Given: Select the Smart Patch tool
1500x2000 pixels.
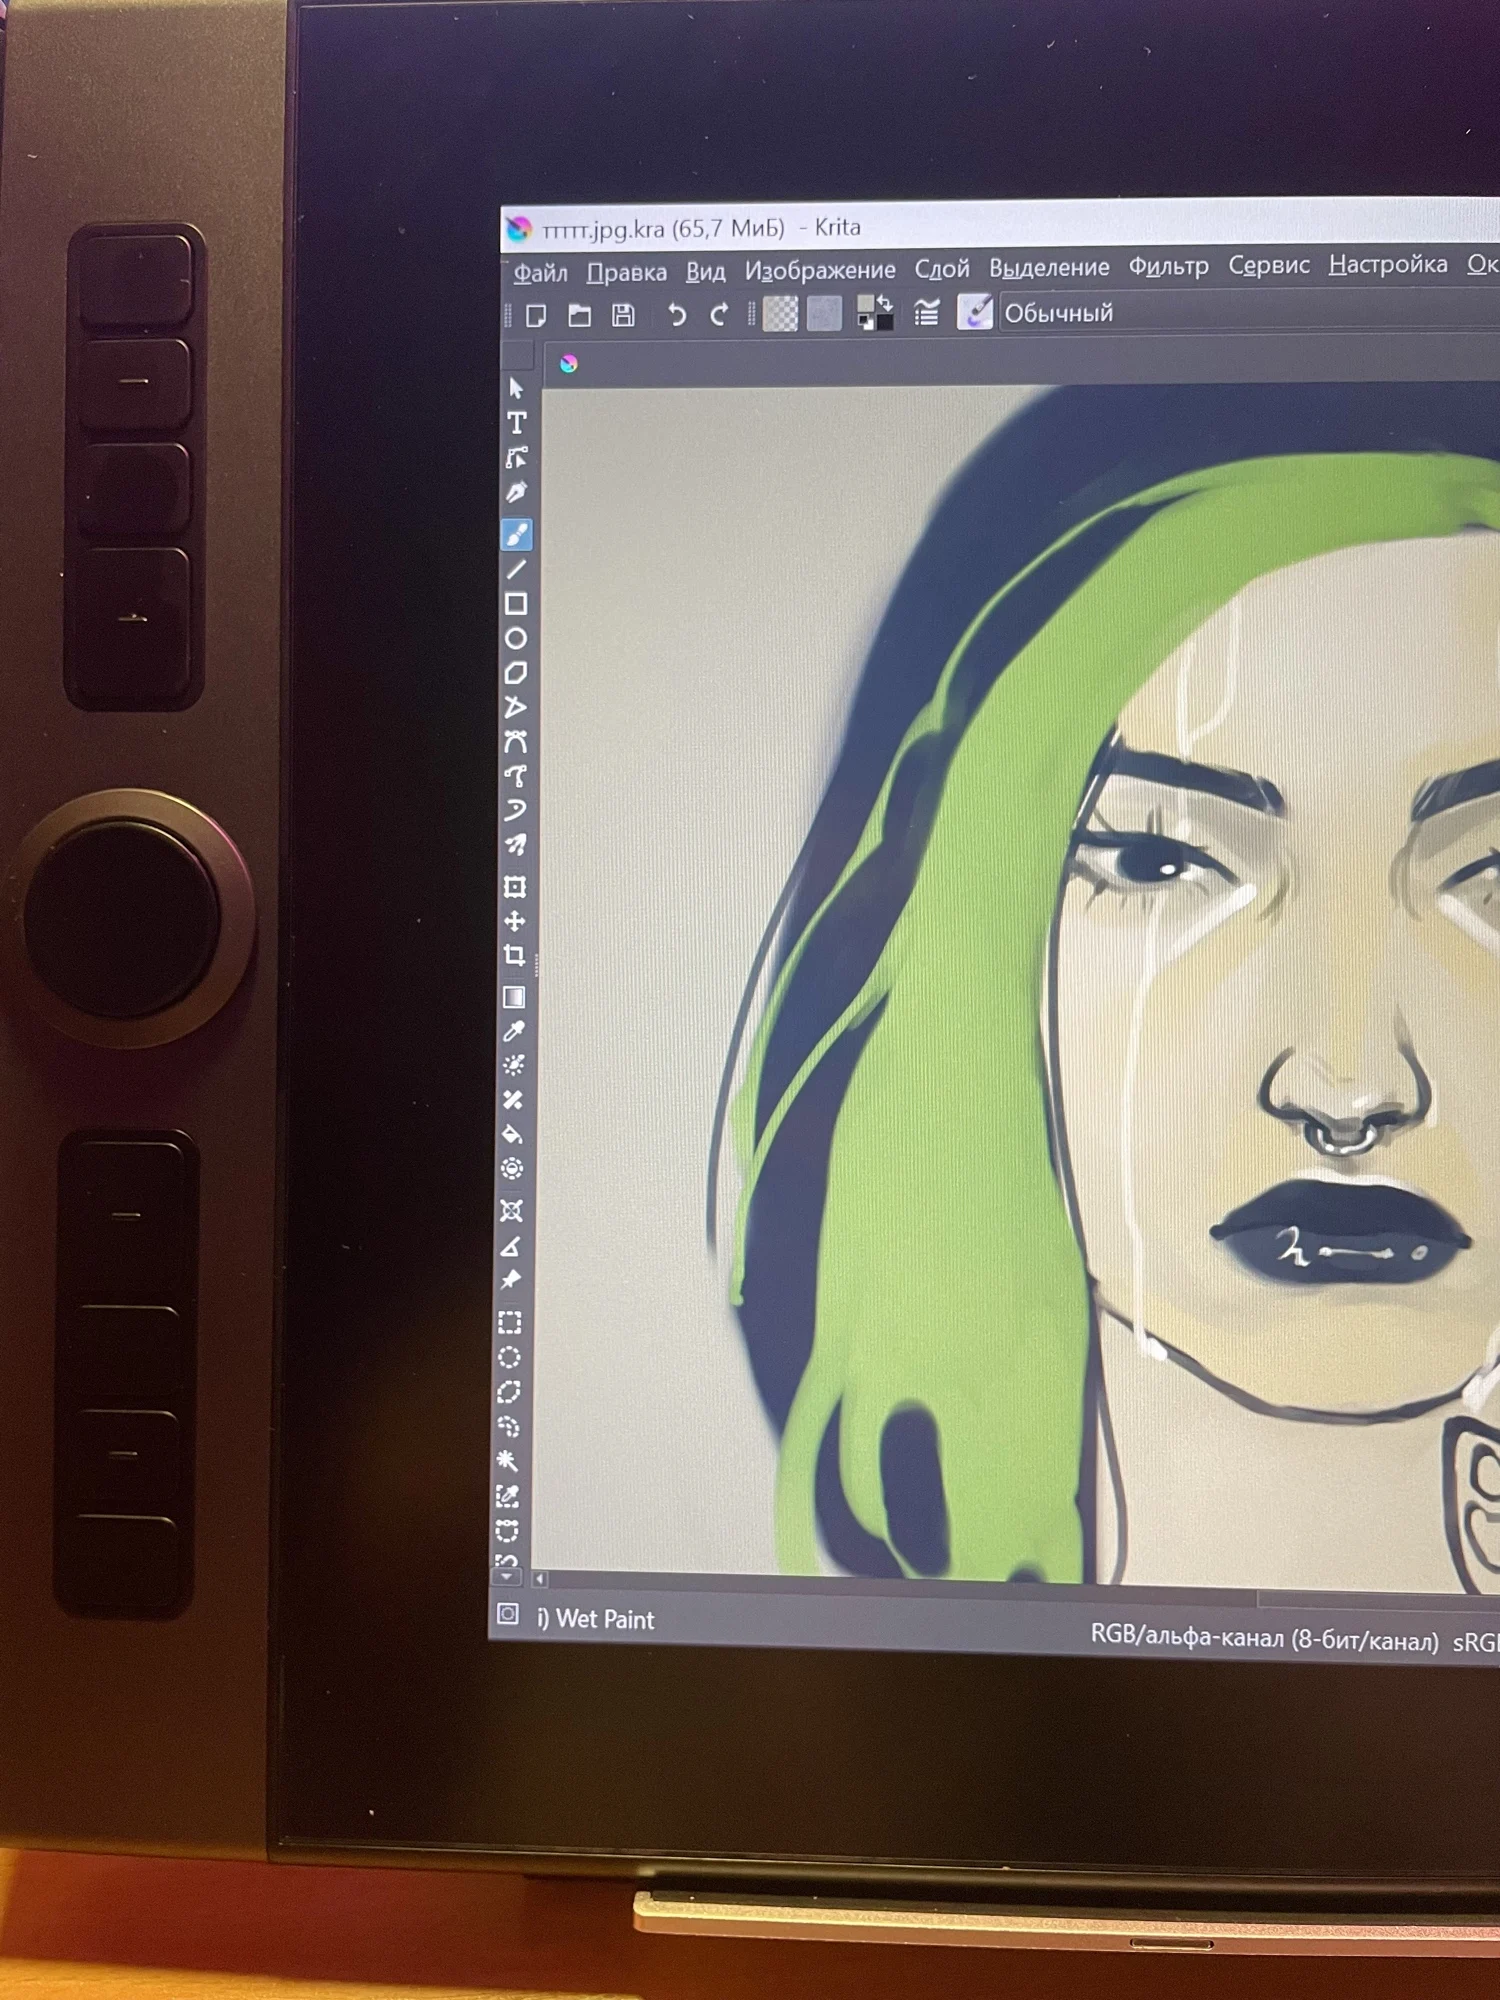Looking at the screenshot, I should [x=513, y=1100].
